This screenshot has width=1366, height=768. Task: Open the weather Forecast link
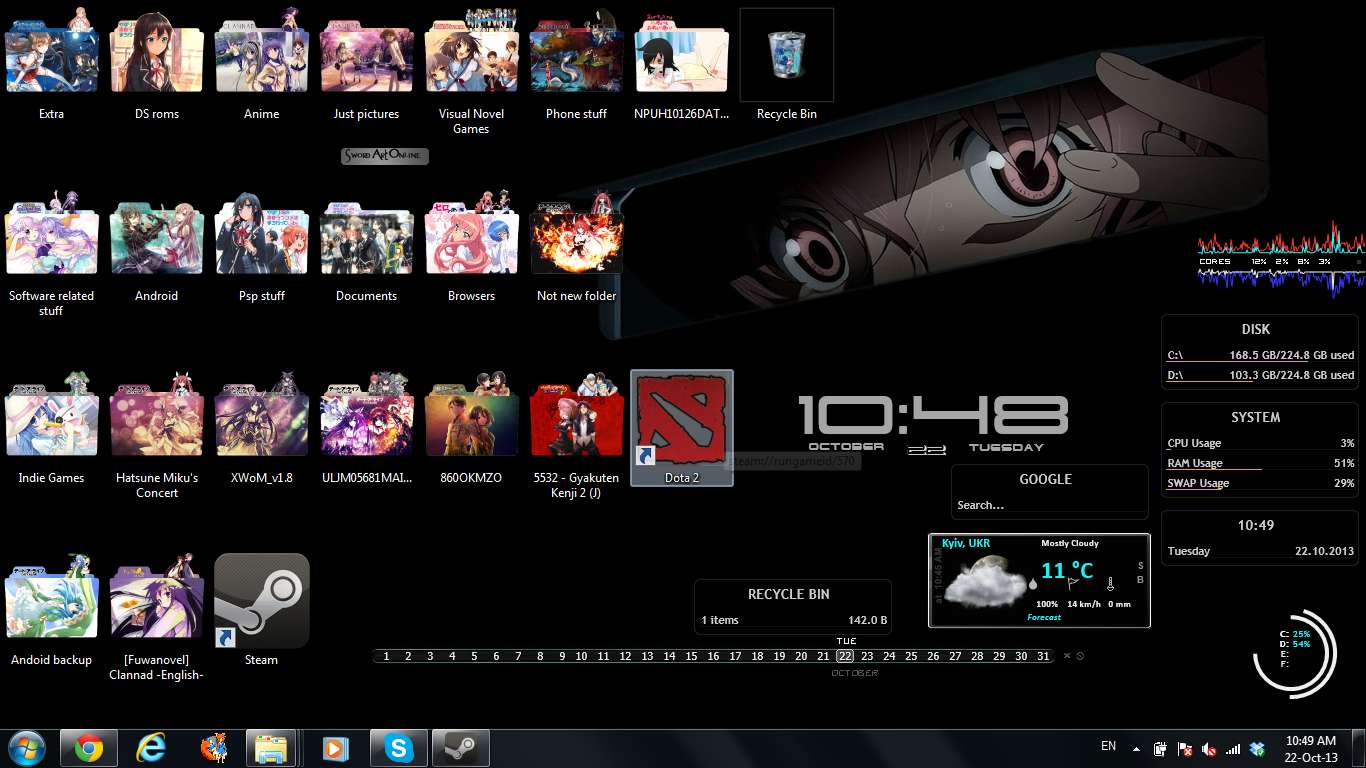point(1044,617)
